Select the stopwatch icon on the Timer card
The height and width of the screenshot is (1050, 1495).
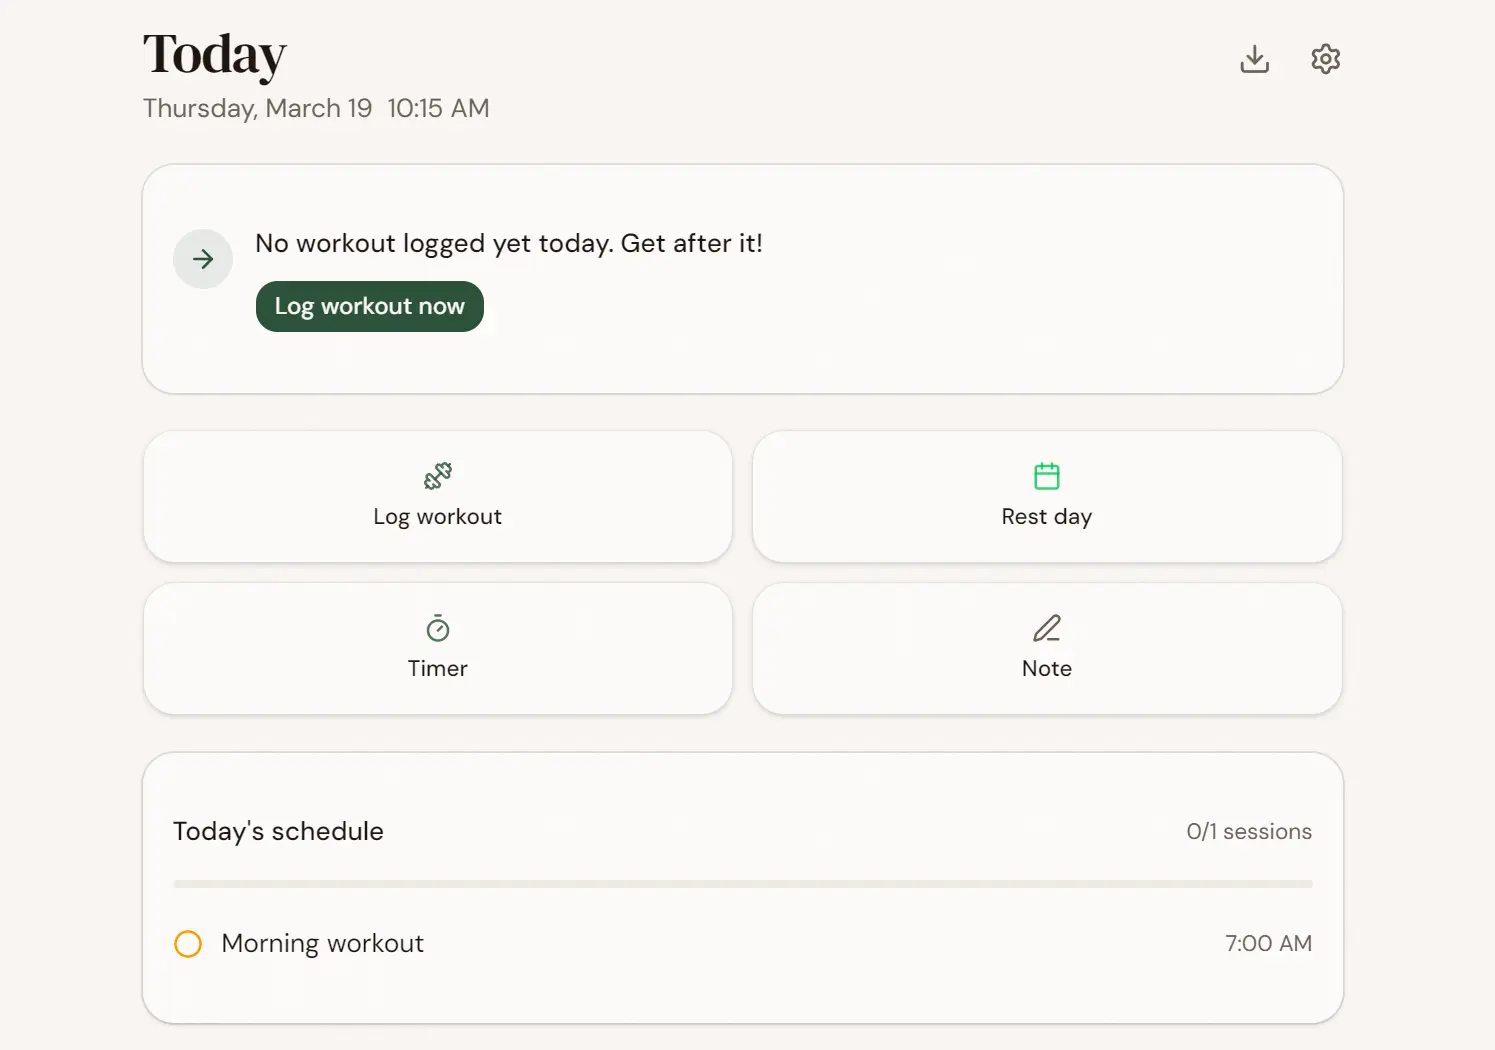437,628
